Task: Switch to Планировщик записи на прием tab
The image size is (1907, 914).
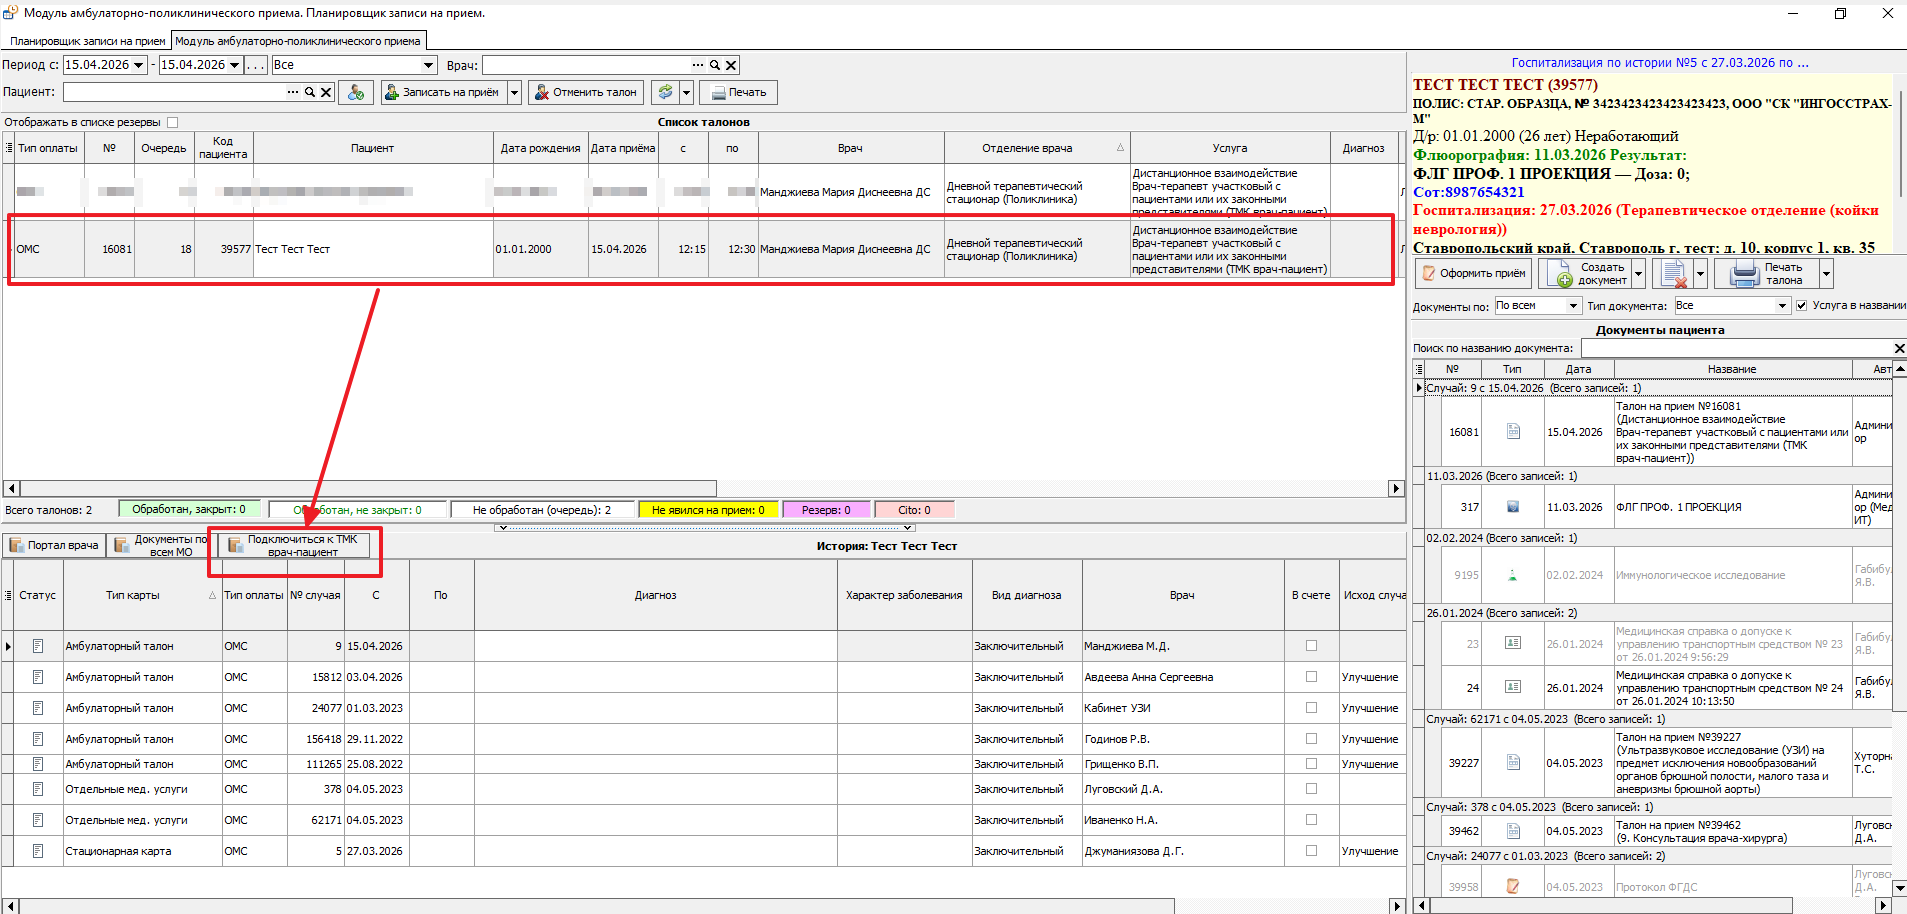Action: [x=87, y=41]
